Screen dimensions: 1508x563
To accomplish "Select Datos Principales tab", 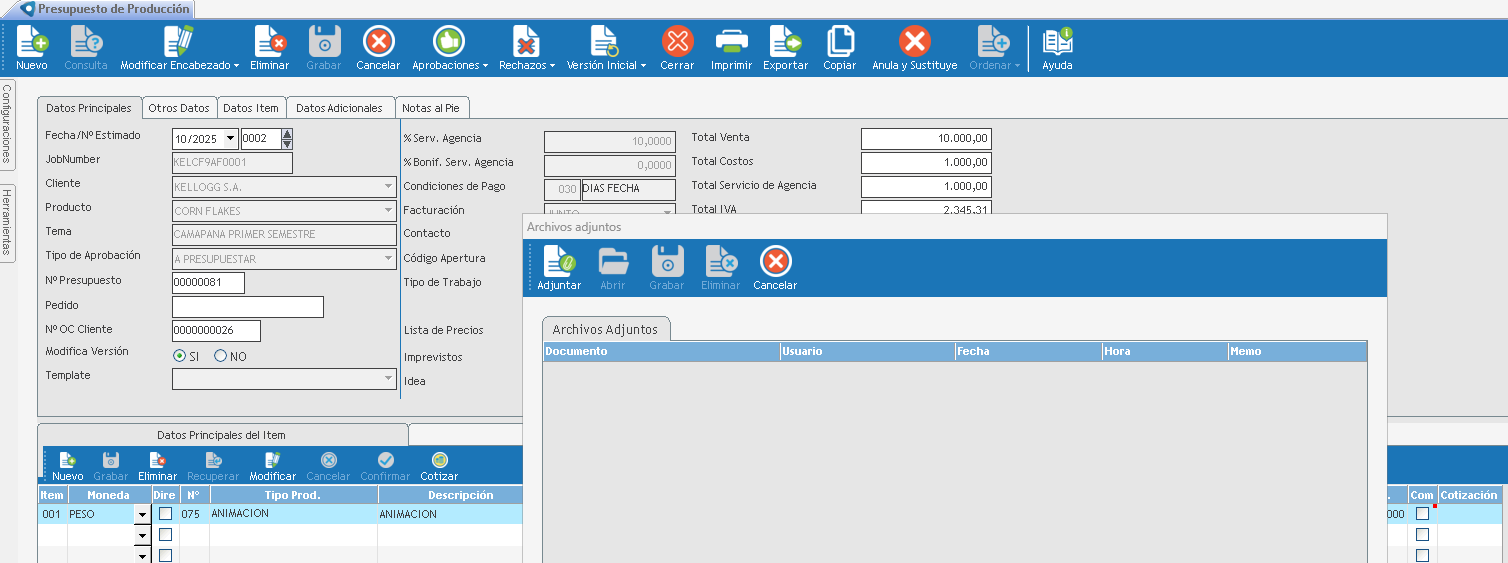I will pos(89,108).
